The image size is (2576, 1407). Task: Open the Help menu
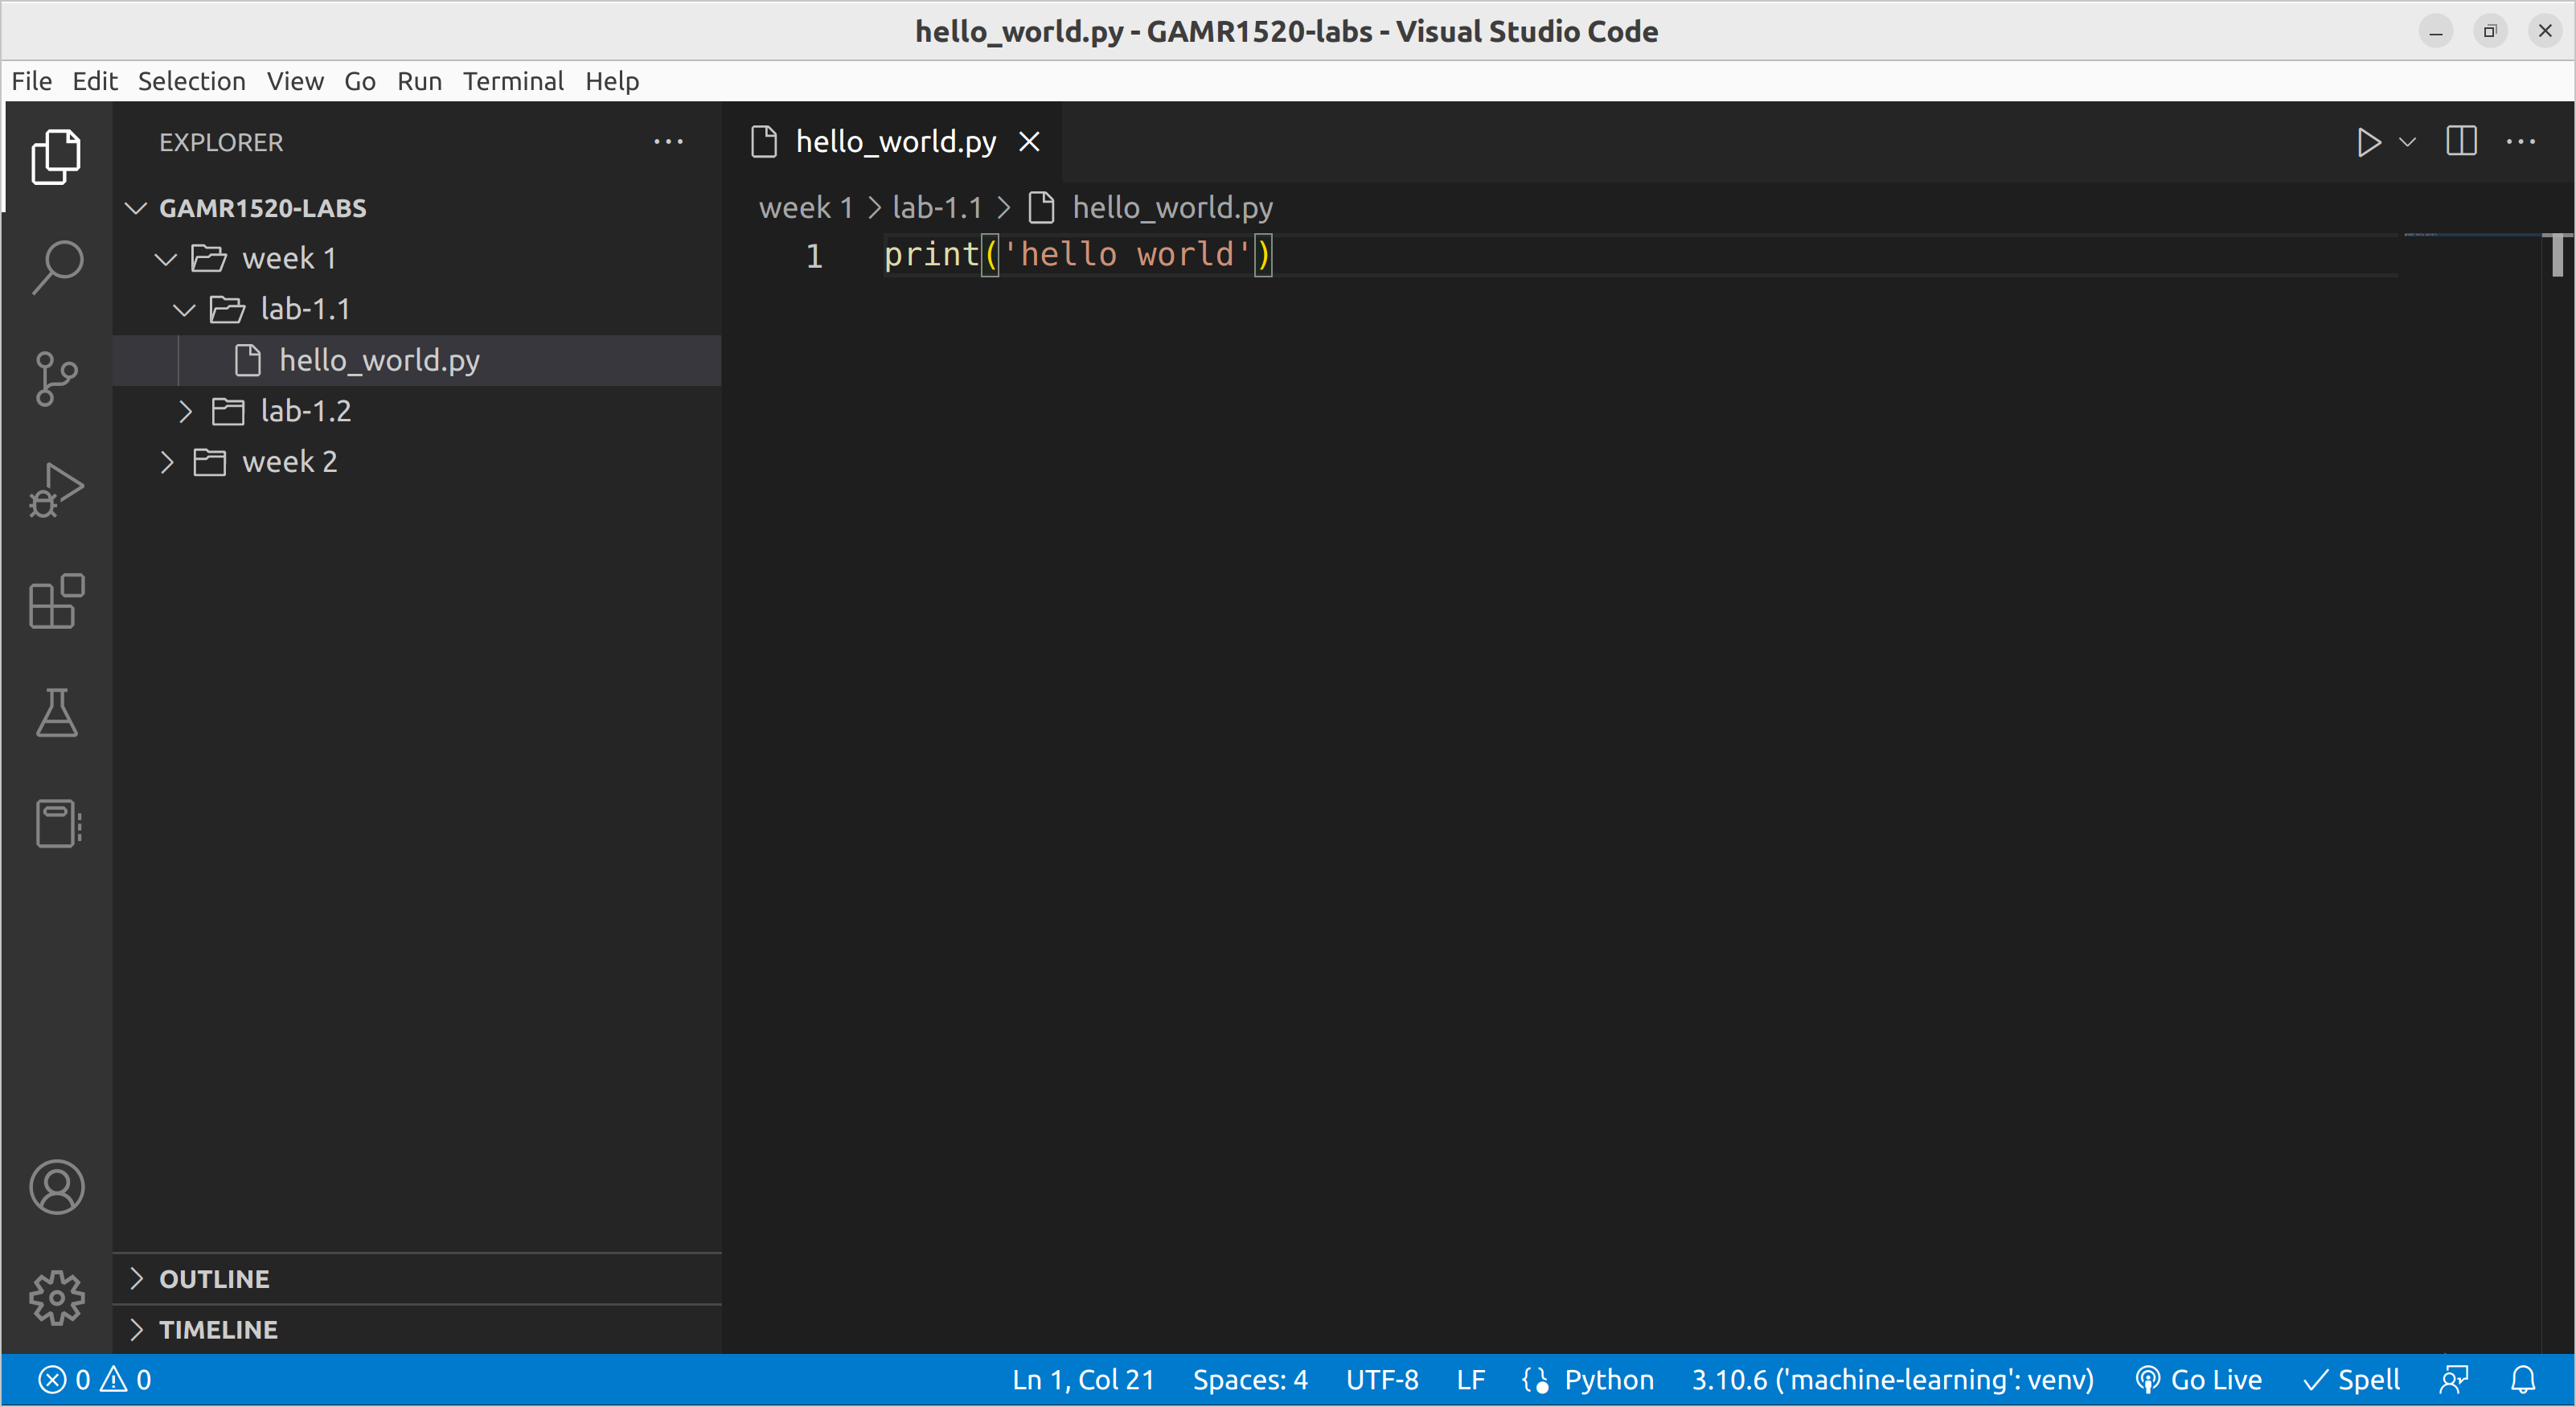click(x=612, y=81)
